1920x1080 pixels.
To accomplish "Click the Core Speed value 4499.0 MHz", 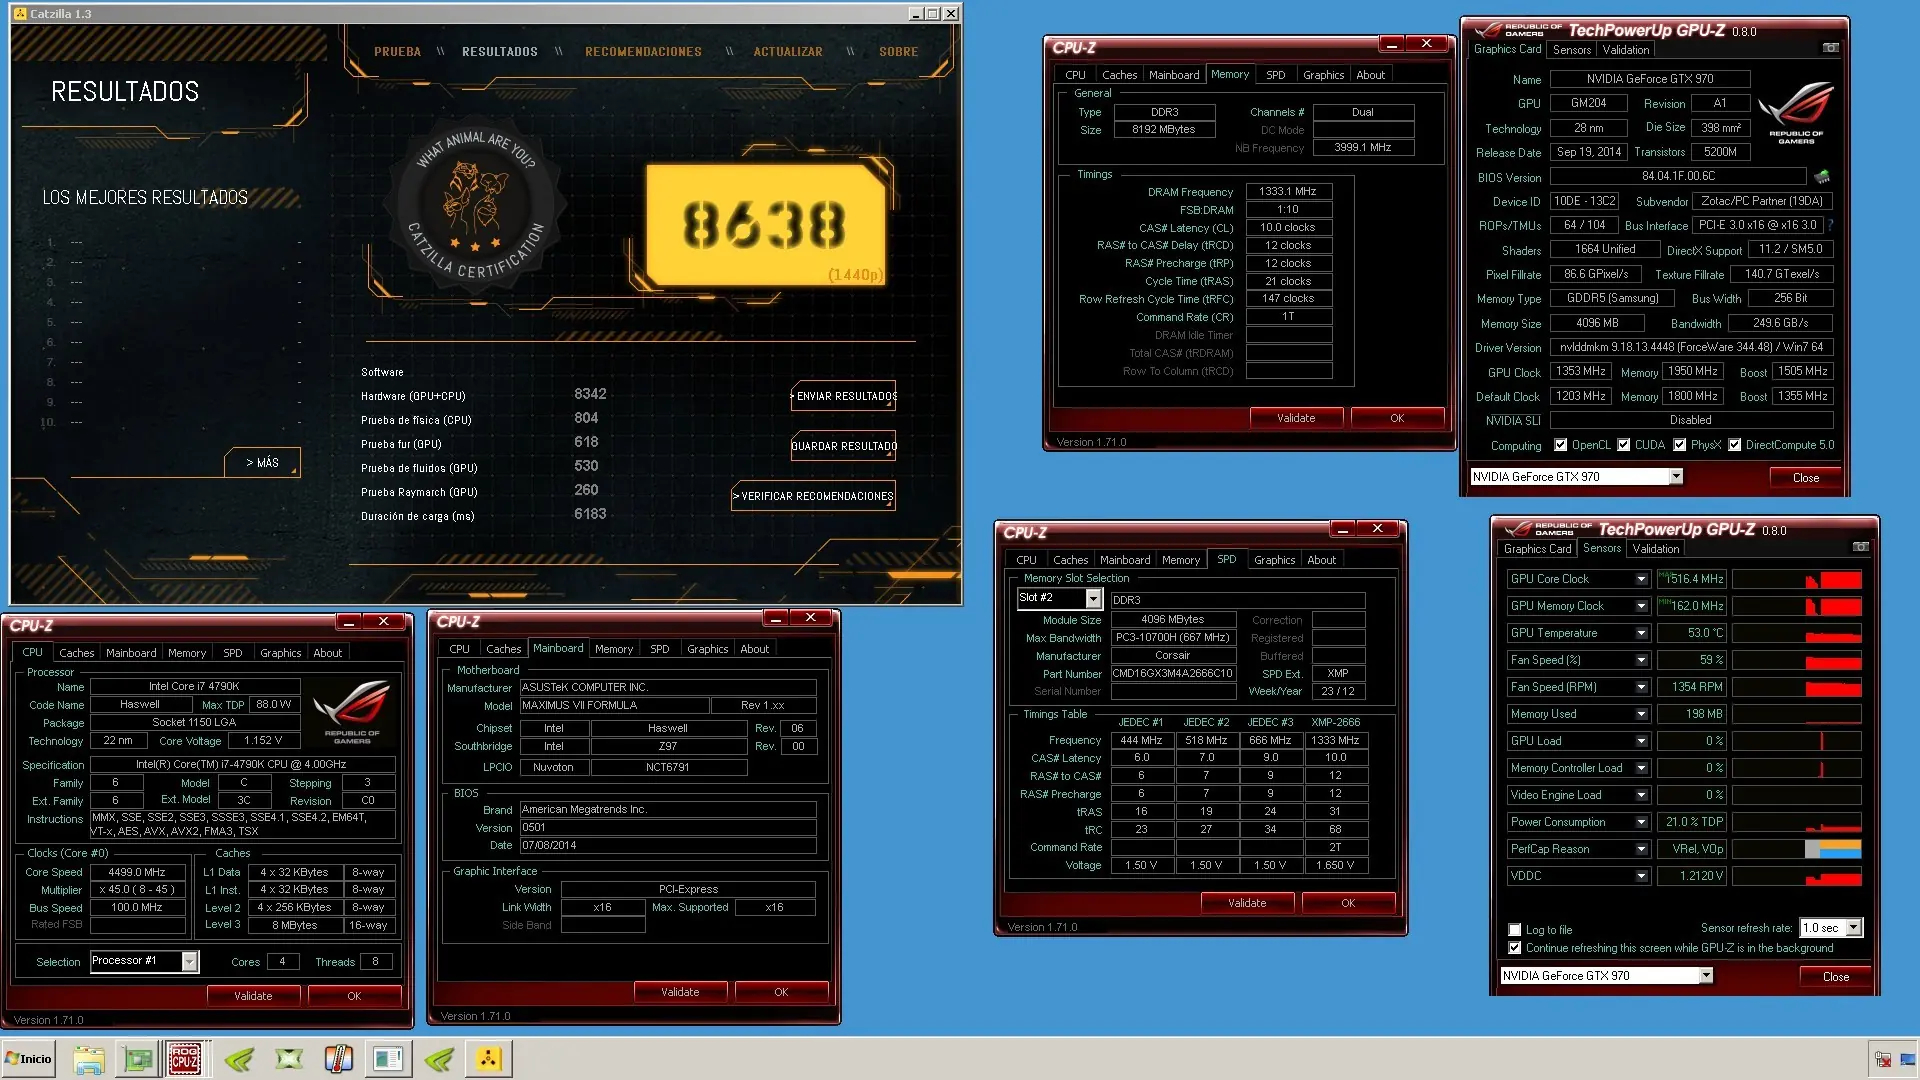I will pyautogui.click(x=137, y=872).
